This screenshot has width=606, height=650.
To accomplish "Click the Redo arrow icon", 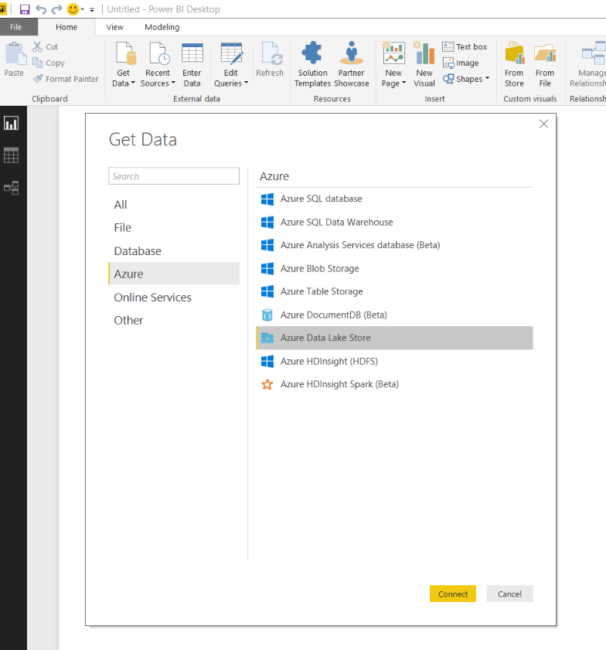I will [x=57, y=9].
